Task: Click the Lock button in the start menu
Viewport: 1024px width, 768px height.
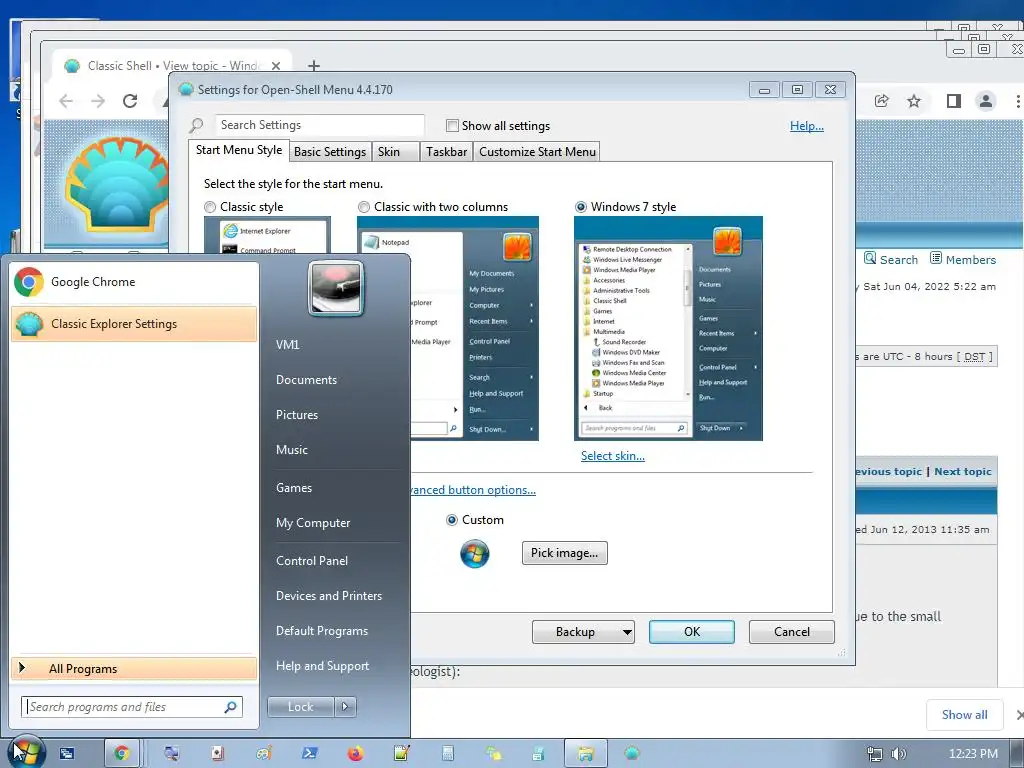Action: (x=300, y=707)
